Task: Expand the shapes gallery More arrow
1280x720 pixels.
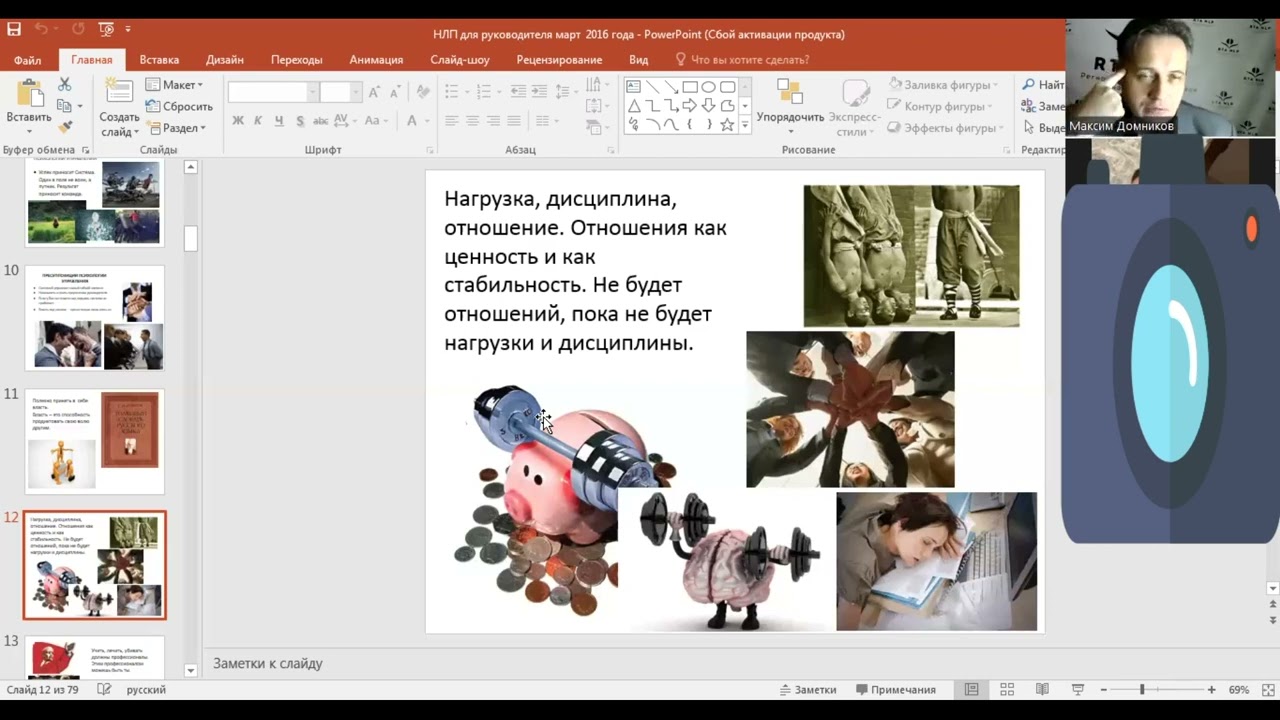Action: (745, 125)
